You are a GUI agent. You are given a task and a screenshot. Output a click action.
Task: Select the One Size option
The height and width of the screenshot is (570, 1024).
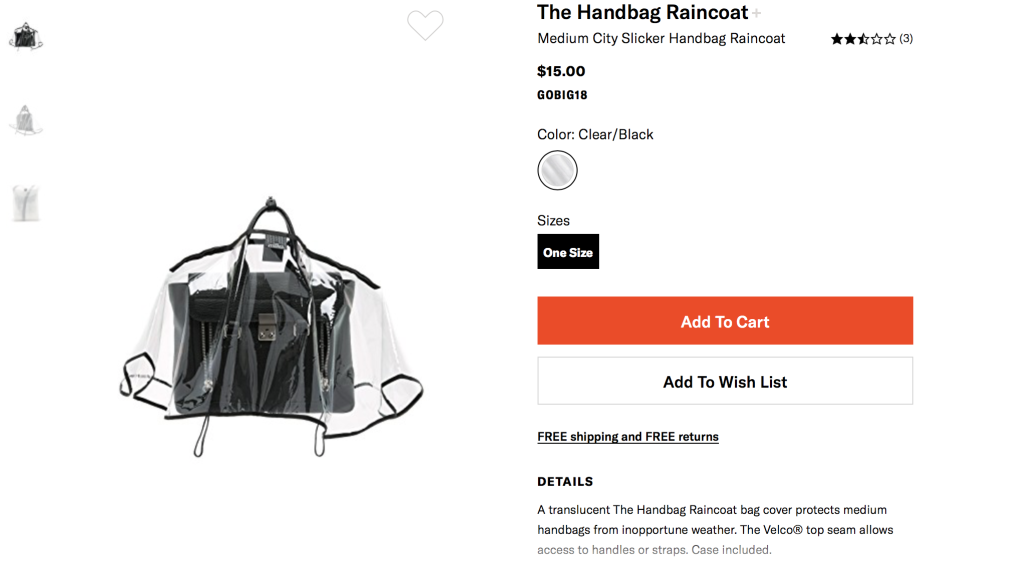pyautogui.click(x=568, y=251)
